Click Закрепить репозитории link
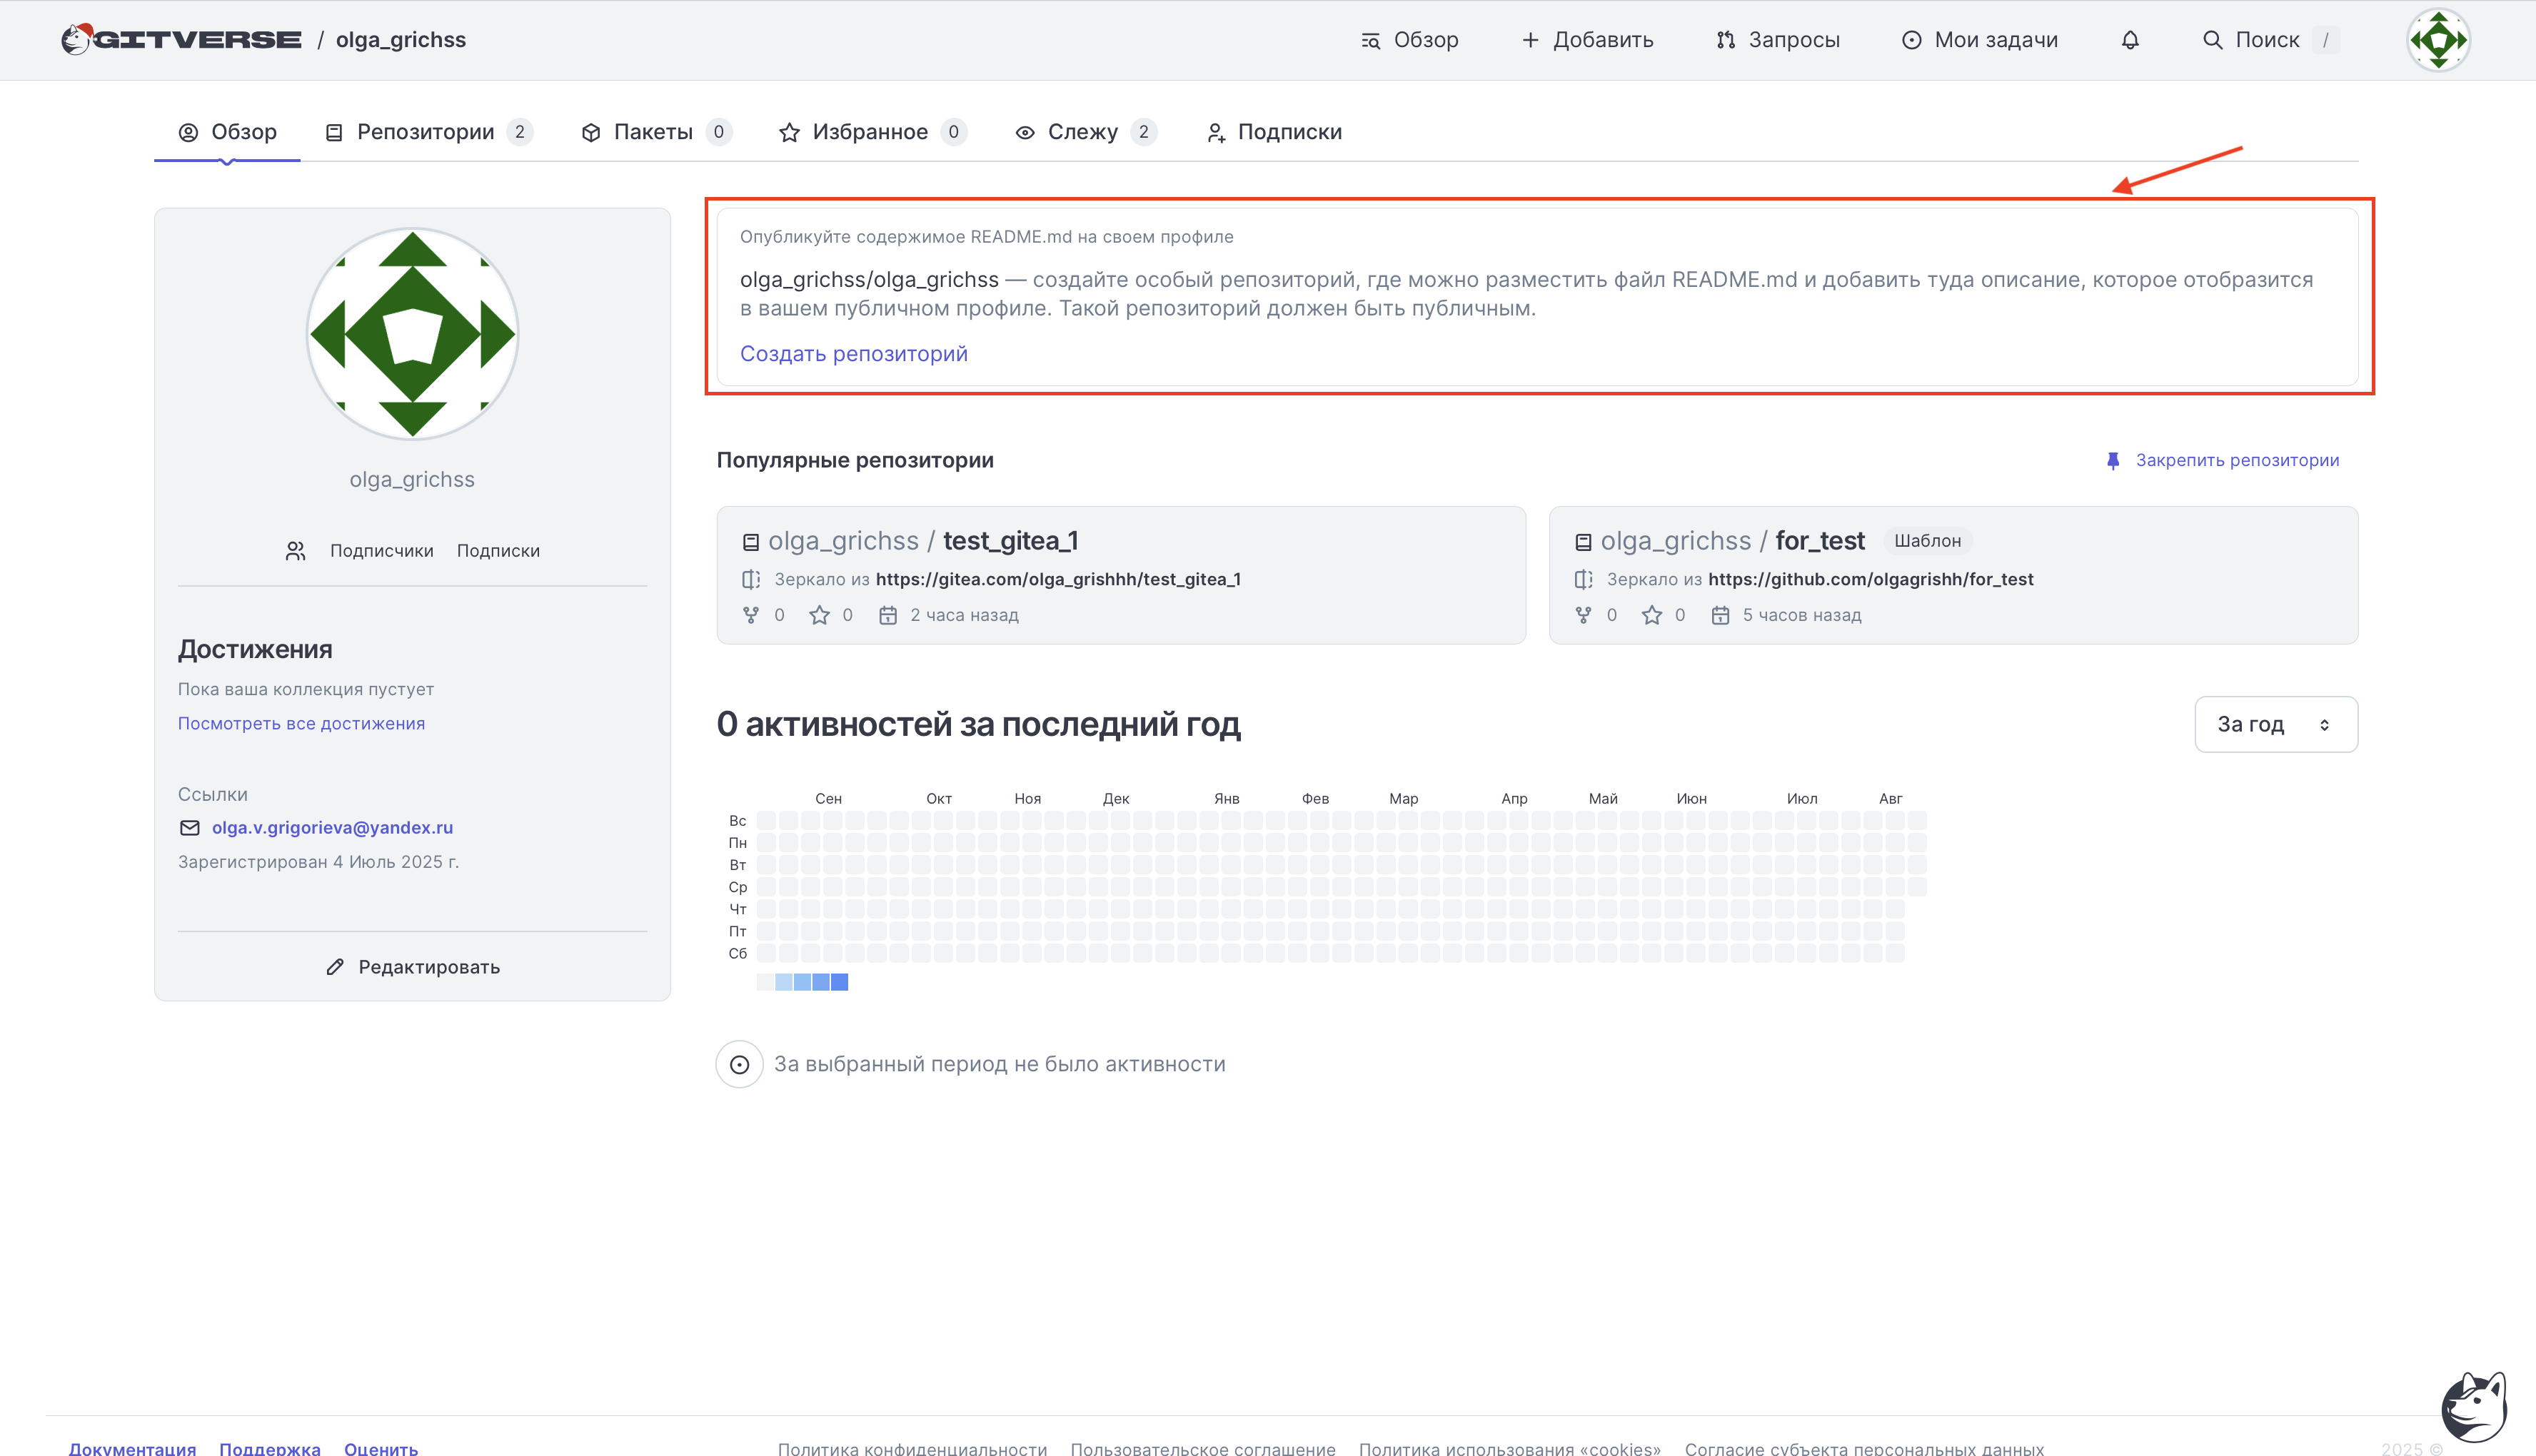 tap(2237, 461)
